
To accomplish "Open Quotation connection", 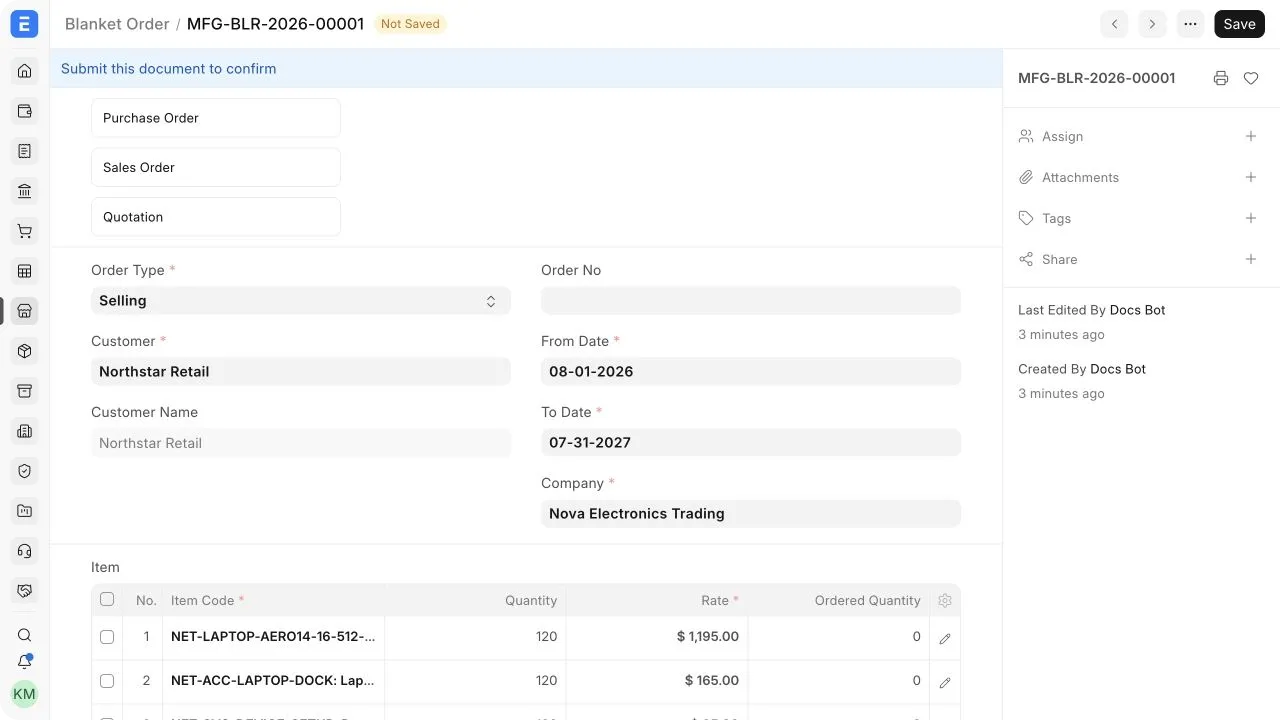I will pyautogui.click(x=216, y=217).
